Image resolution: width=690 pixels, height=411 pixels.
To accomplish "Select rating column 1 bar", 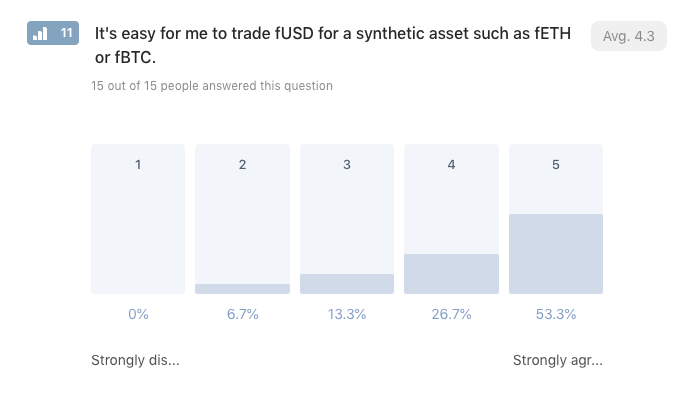I will coord(138,219).
